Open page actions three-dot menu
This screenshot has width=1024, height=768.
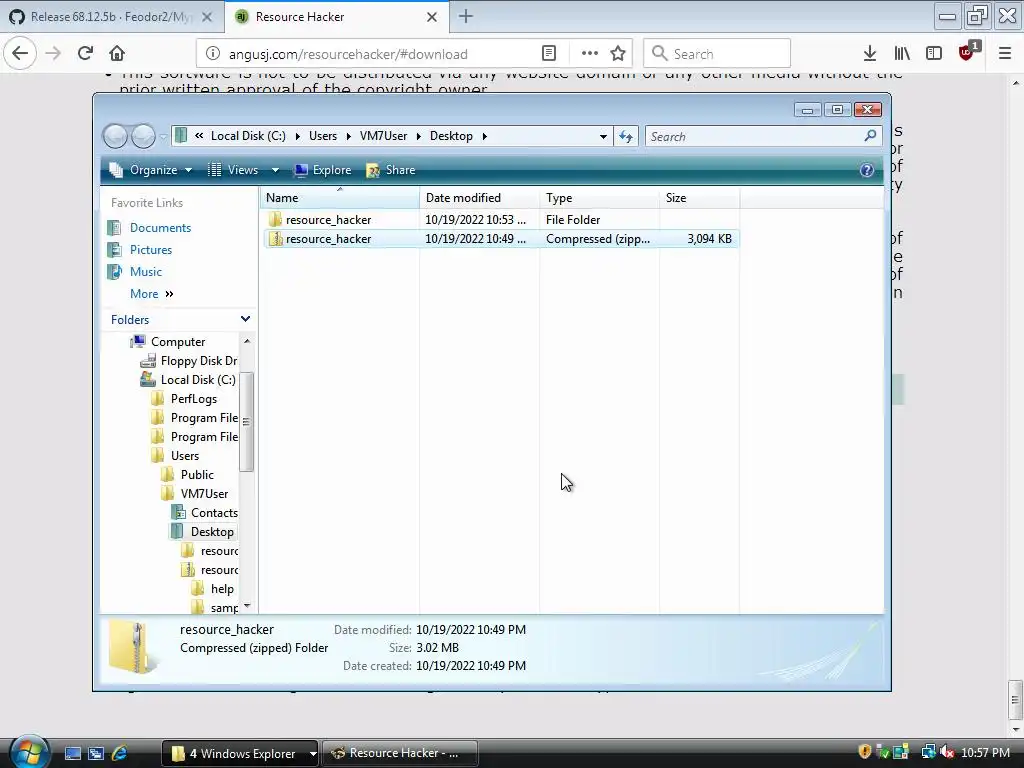590,54
